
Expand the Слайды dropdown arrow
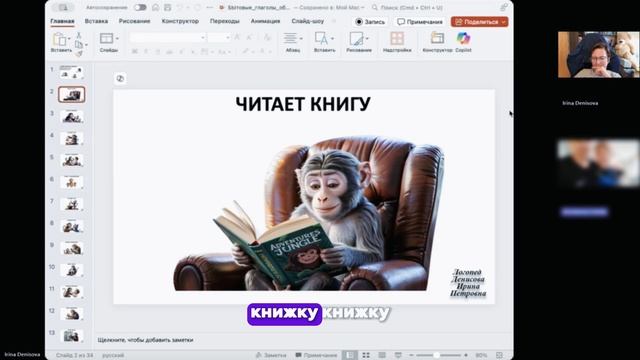click(117, 38)
